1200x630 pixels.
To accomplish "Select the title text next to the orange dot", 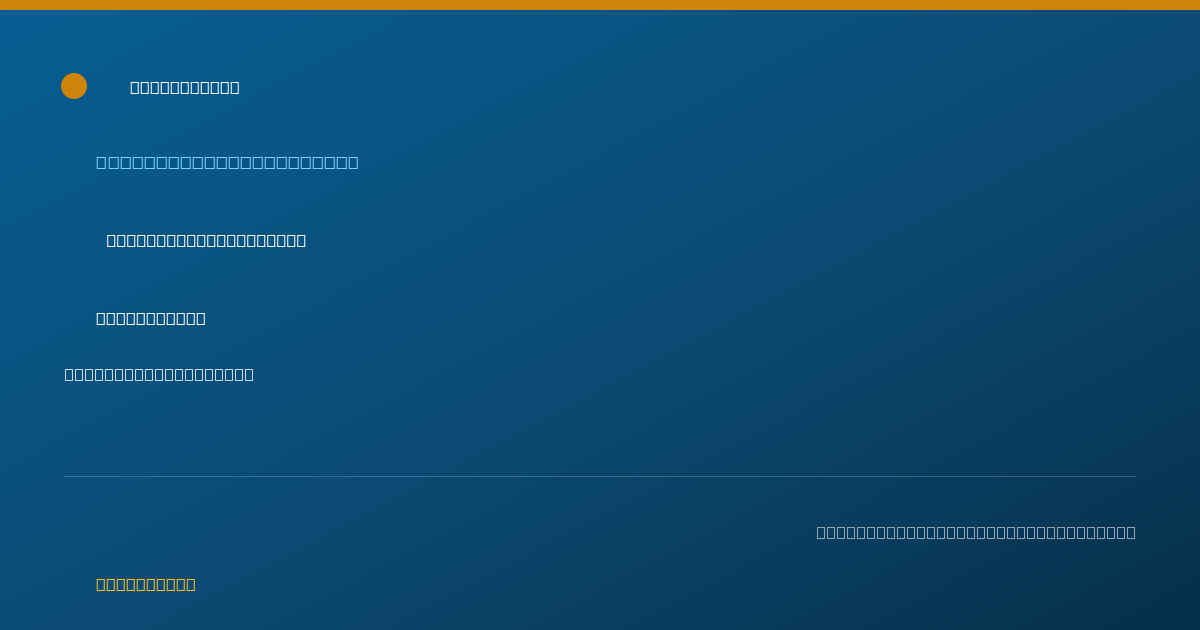I will pyautogui.click(x=185, y=87).
